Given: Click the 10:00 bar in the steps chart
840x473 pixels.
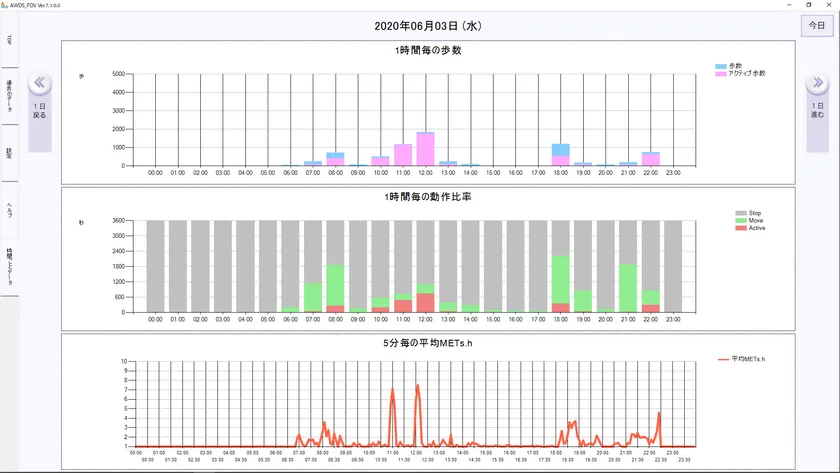Looking at the screenshot, I should [x=380, y=161].
